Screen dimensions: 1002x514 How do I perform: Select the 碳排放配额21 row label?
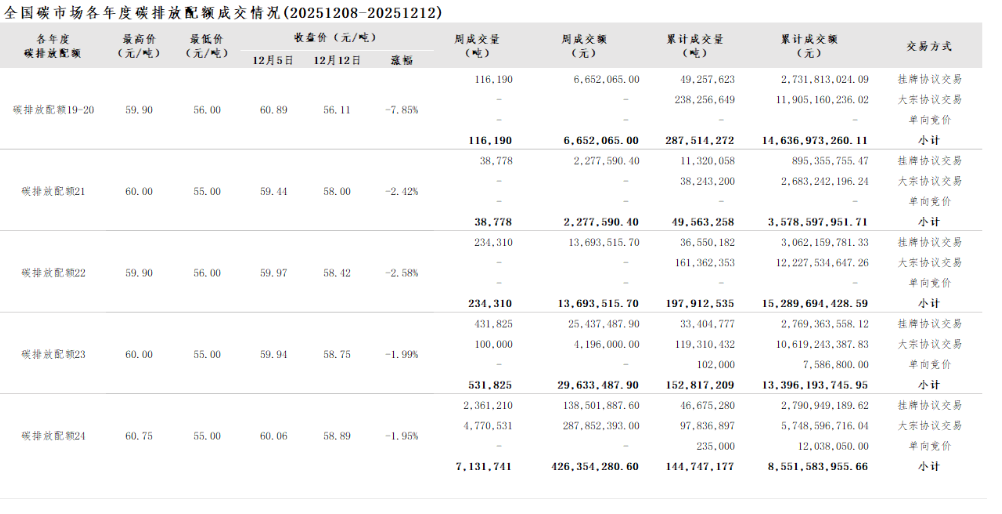(x=53, y=191)
